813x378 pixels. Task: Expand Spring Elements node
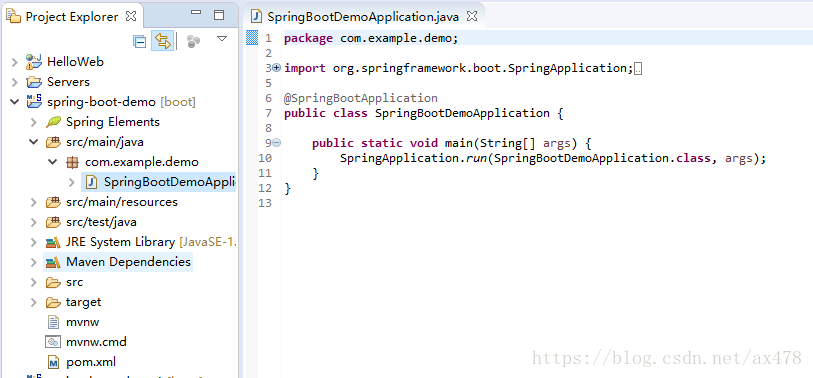point(34,122)
